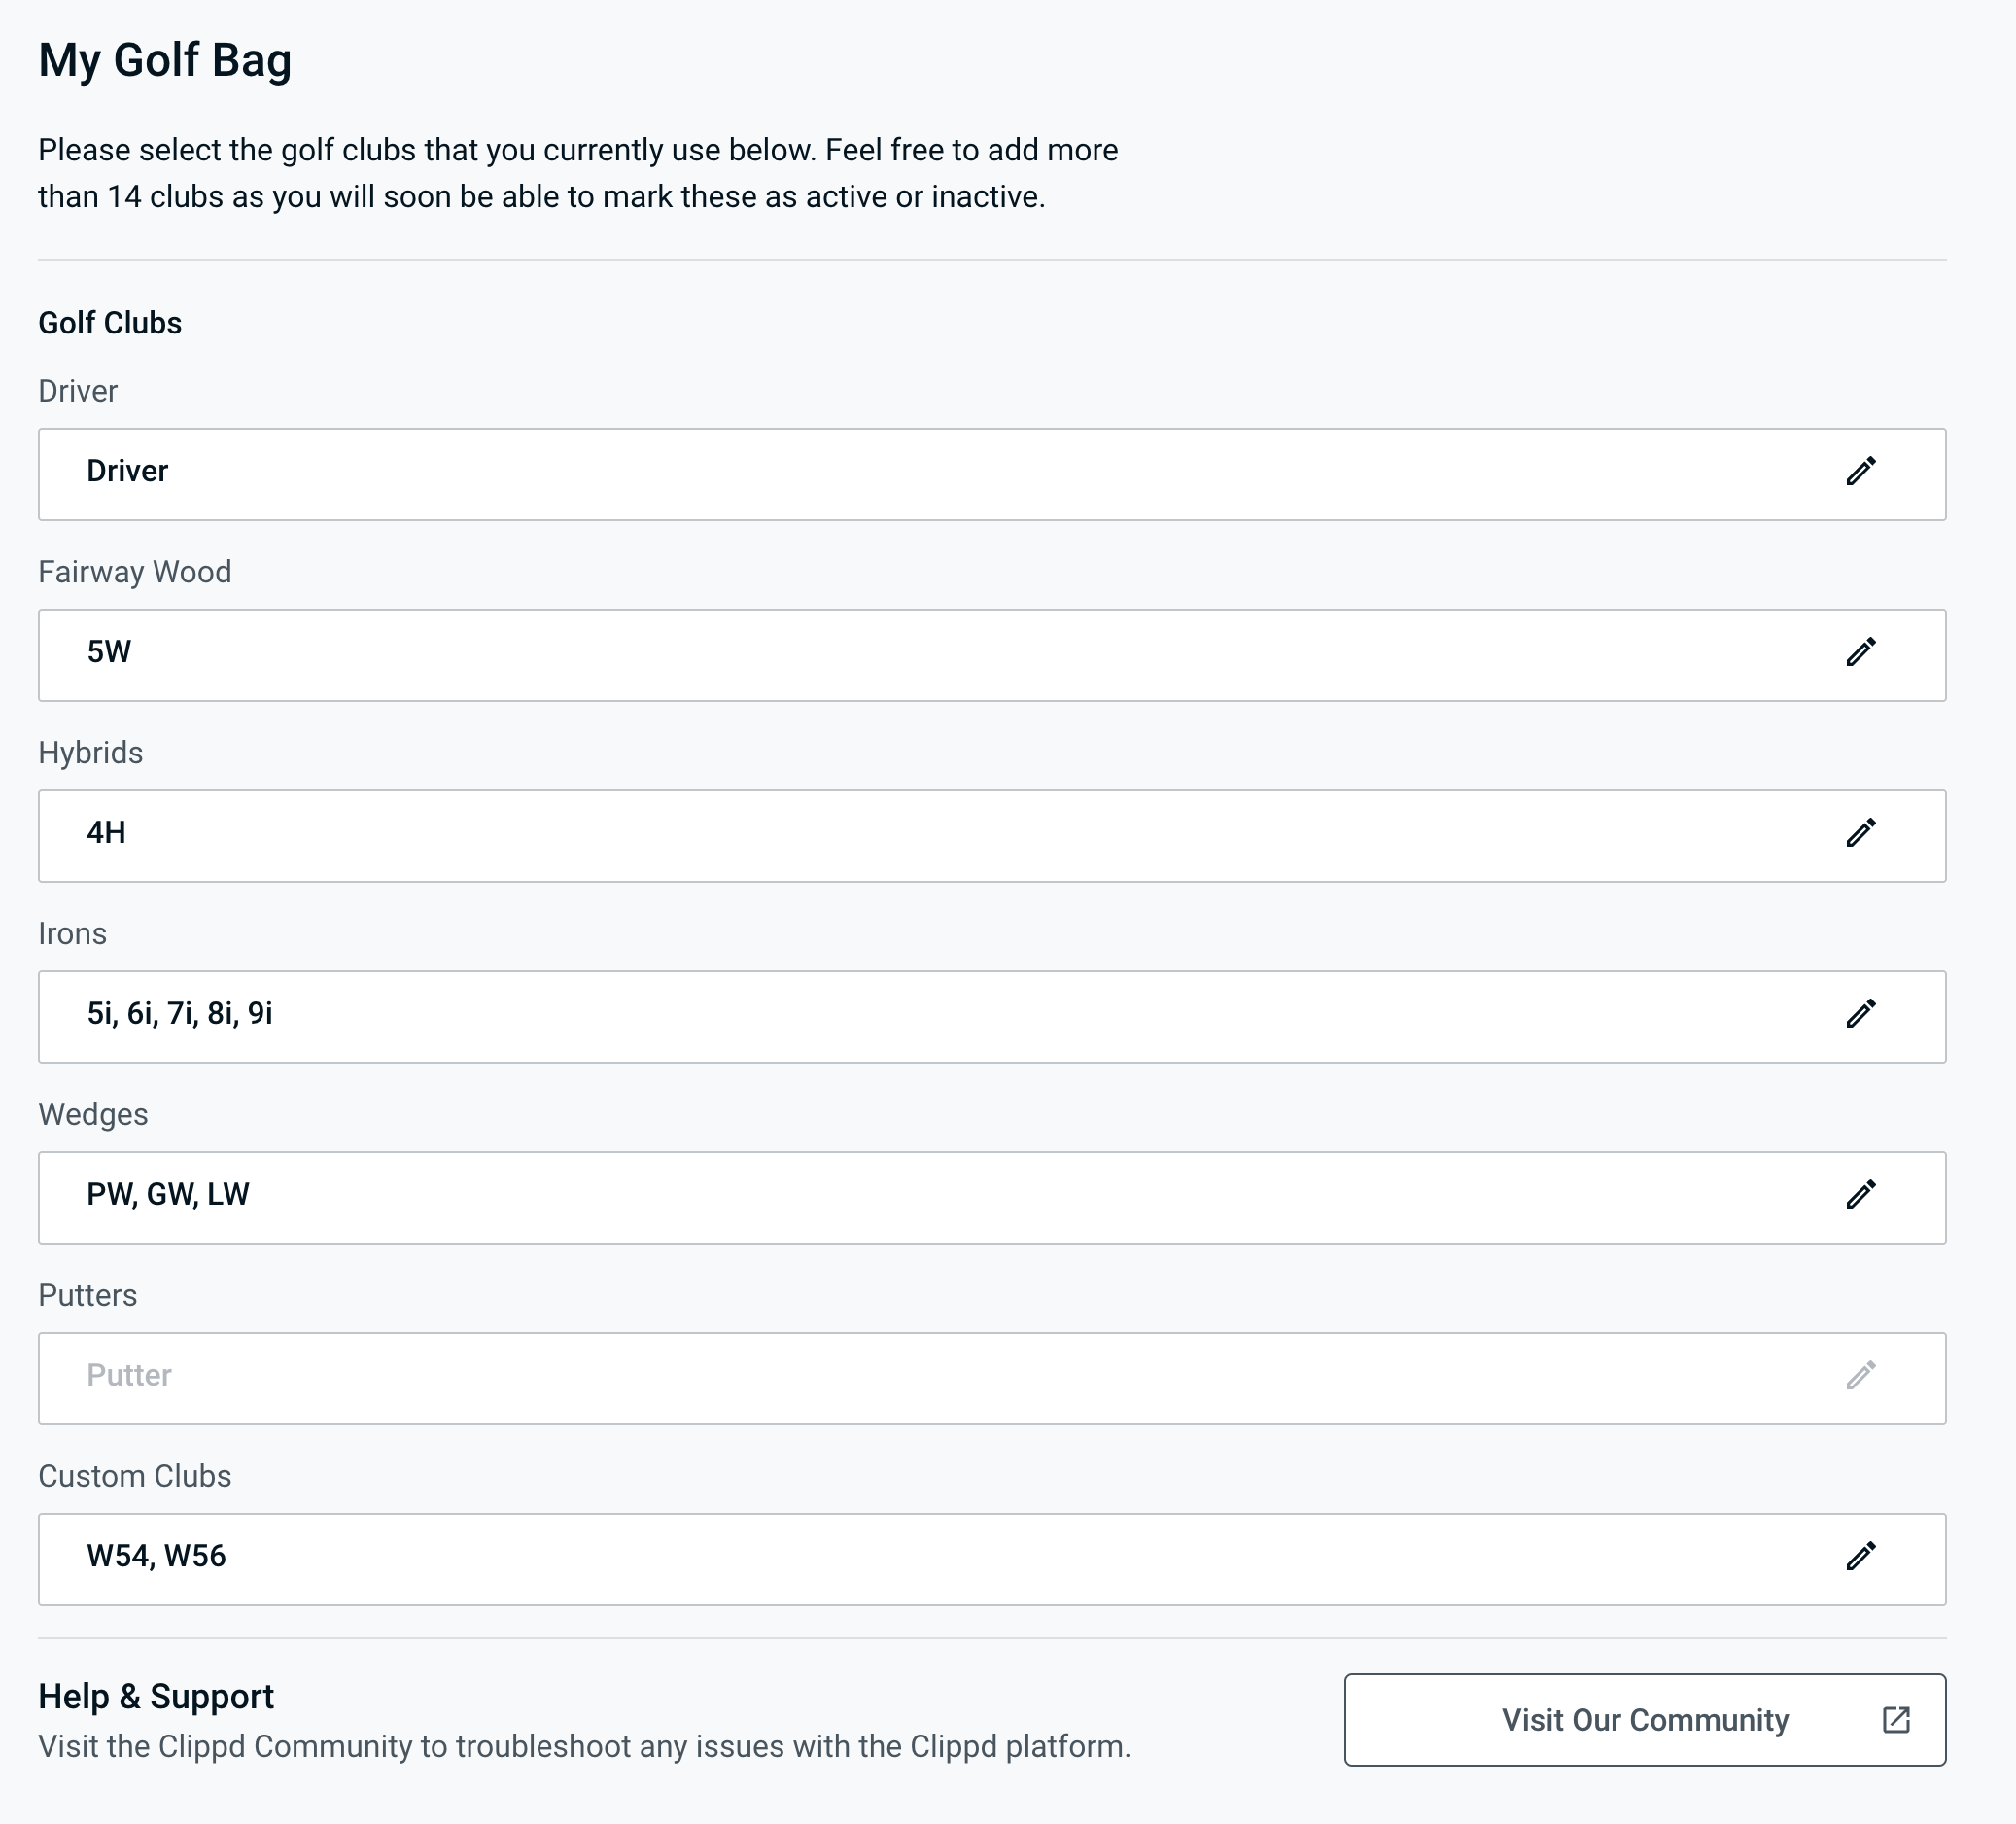Select the PW, GW, LW wedges field
The width and height of the screenshot is (2016, 1824).
point(900,1198)
